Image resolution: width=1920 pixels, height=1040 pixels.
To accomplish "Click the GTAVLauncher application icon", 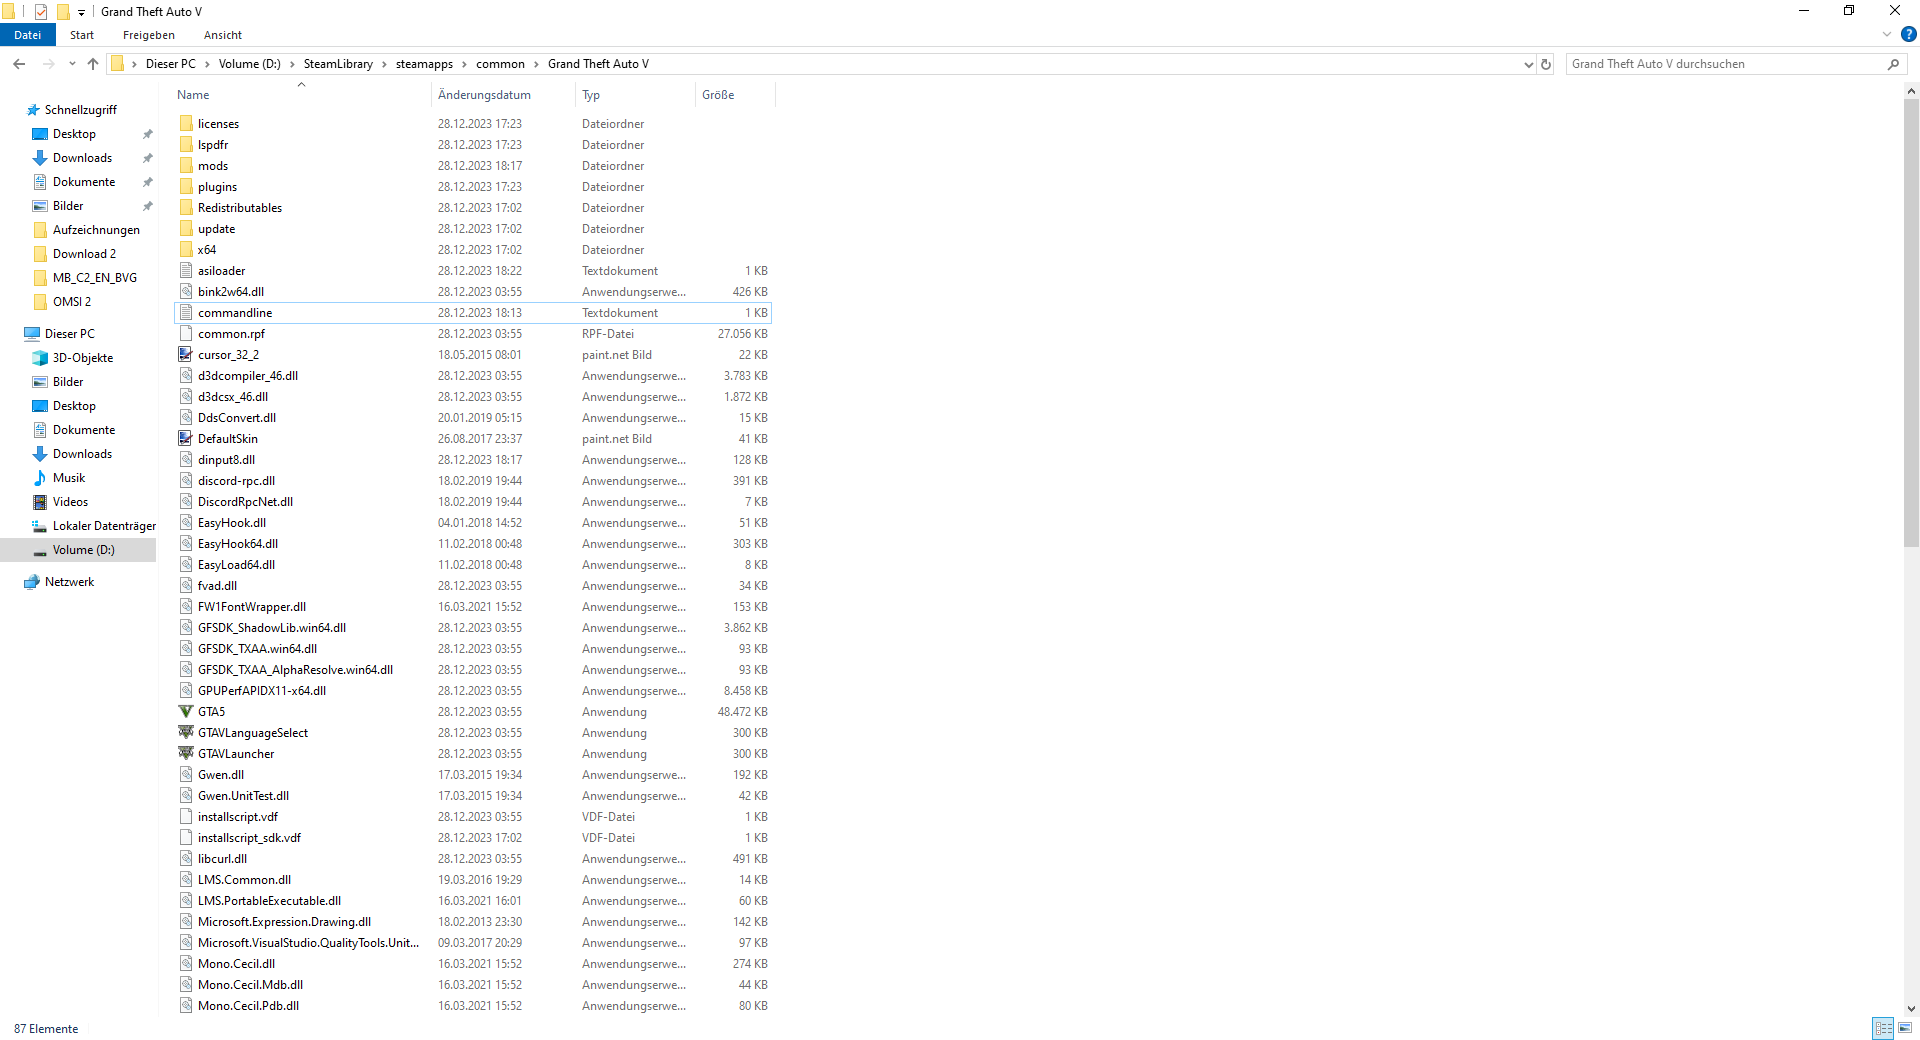I will (186, 754).
